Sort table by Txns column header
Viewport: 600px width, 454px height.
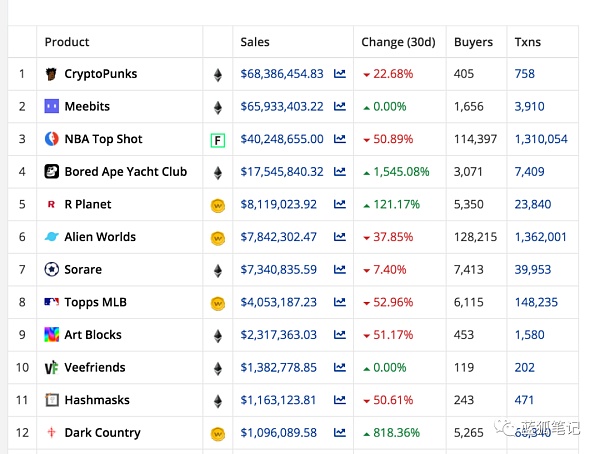[x=527, y=42]
